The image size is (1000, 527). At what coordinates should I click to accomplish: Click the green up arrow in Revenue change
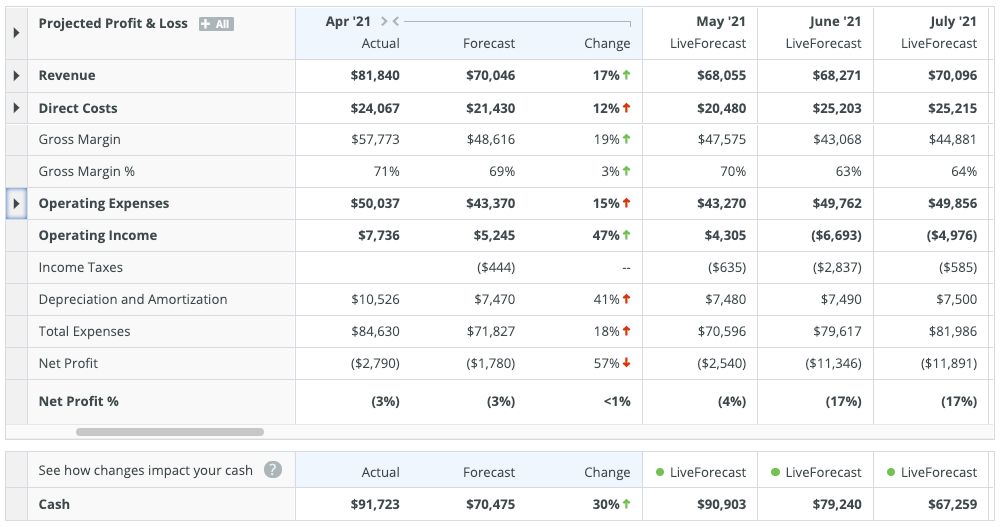627,76
